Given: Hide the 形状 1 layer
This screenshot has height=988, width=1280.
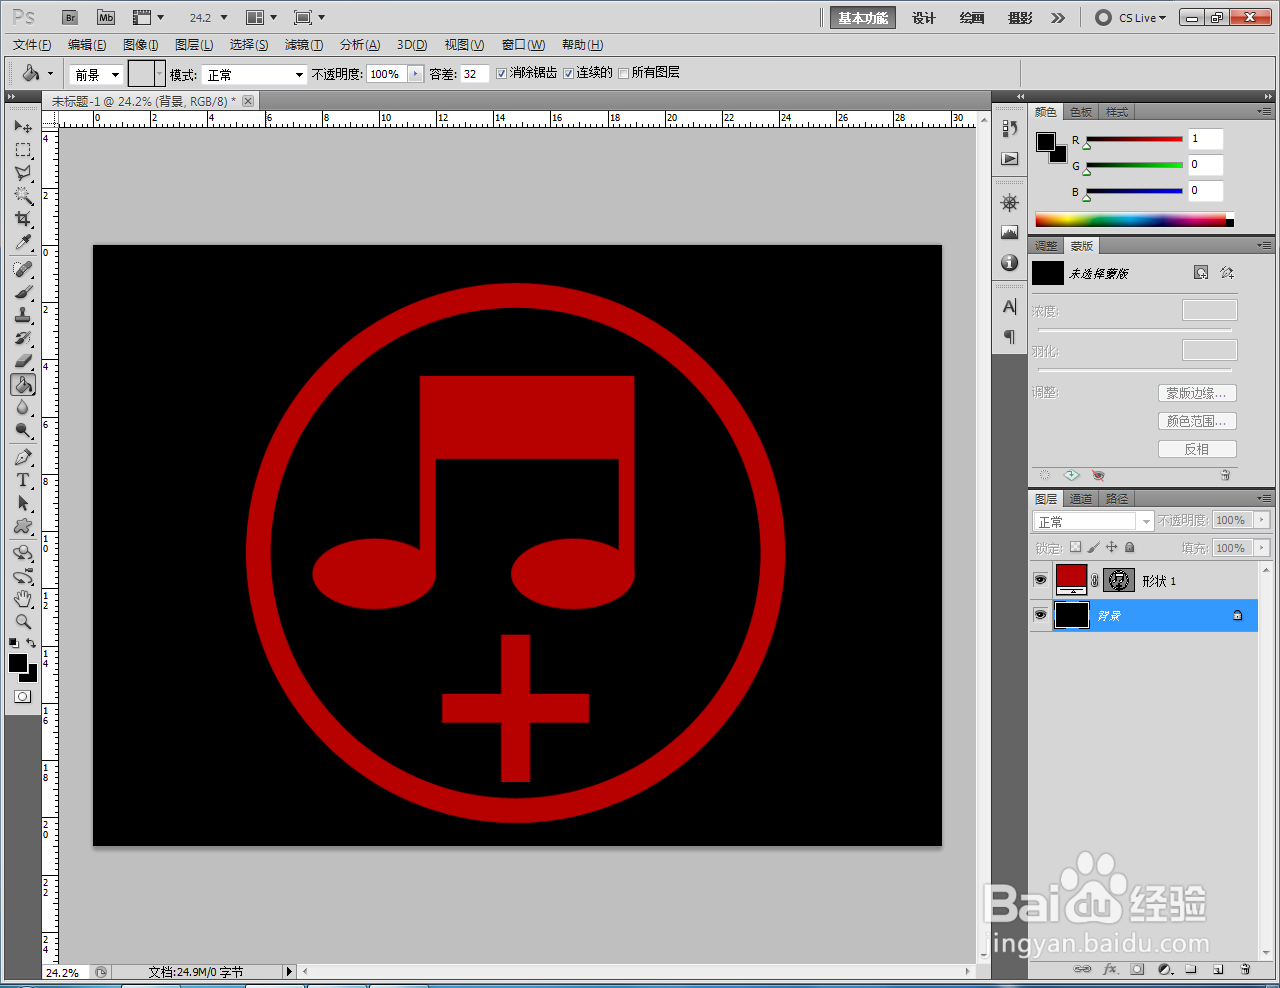Looking at the screenshot, I should 1040,580.
